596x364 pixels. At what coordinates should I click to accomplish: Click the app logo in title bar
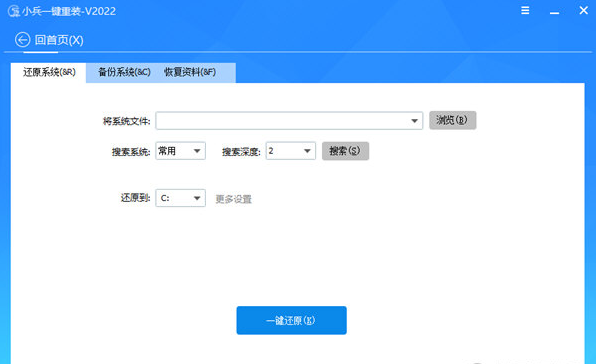14,11
